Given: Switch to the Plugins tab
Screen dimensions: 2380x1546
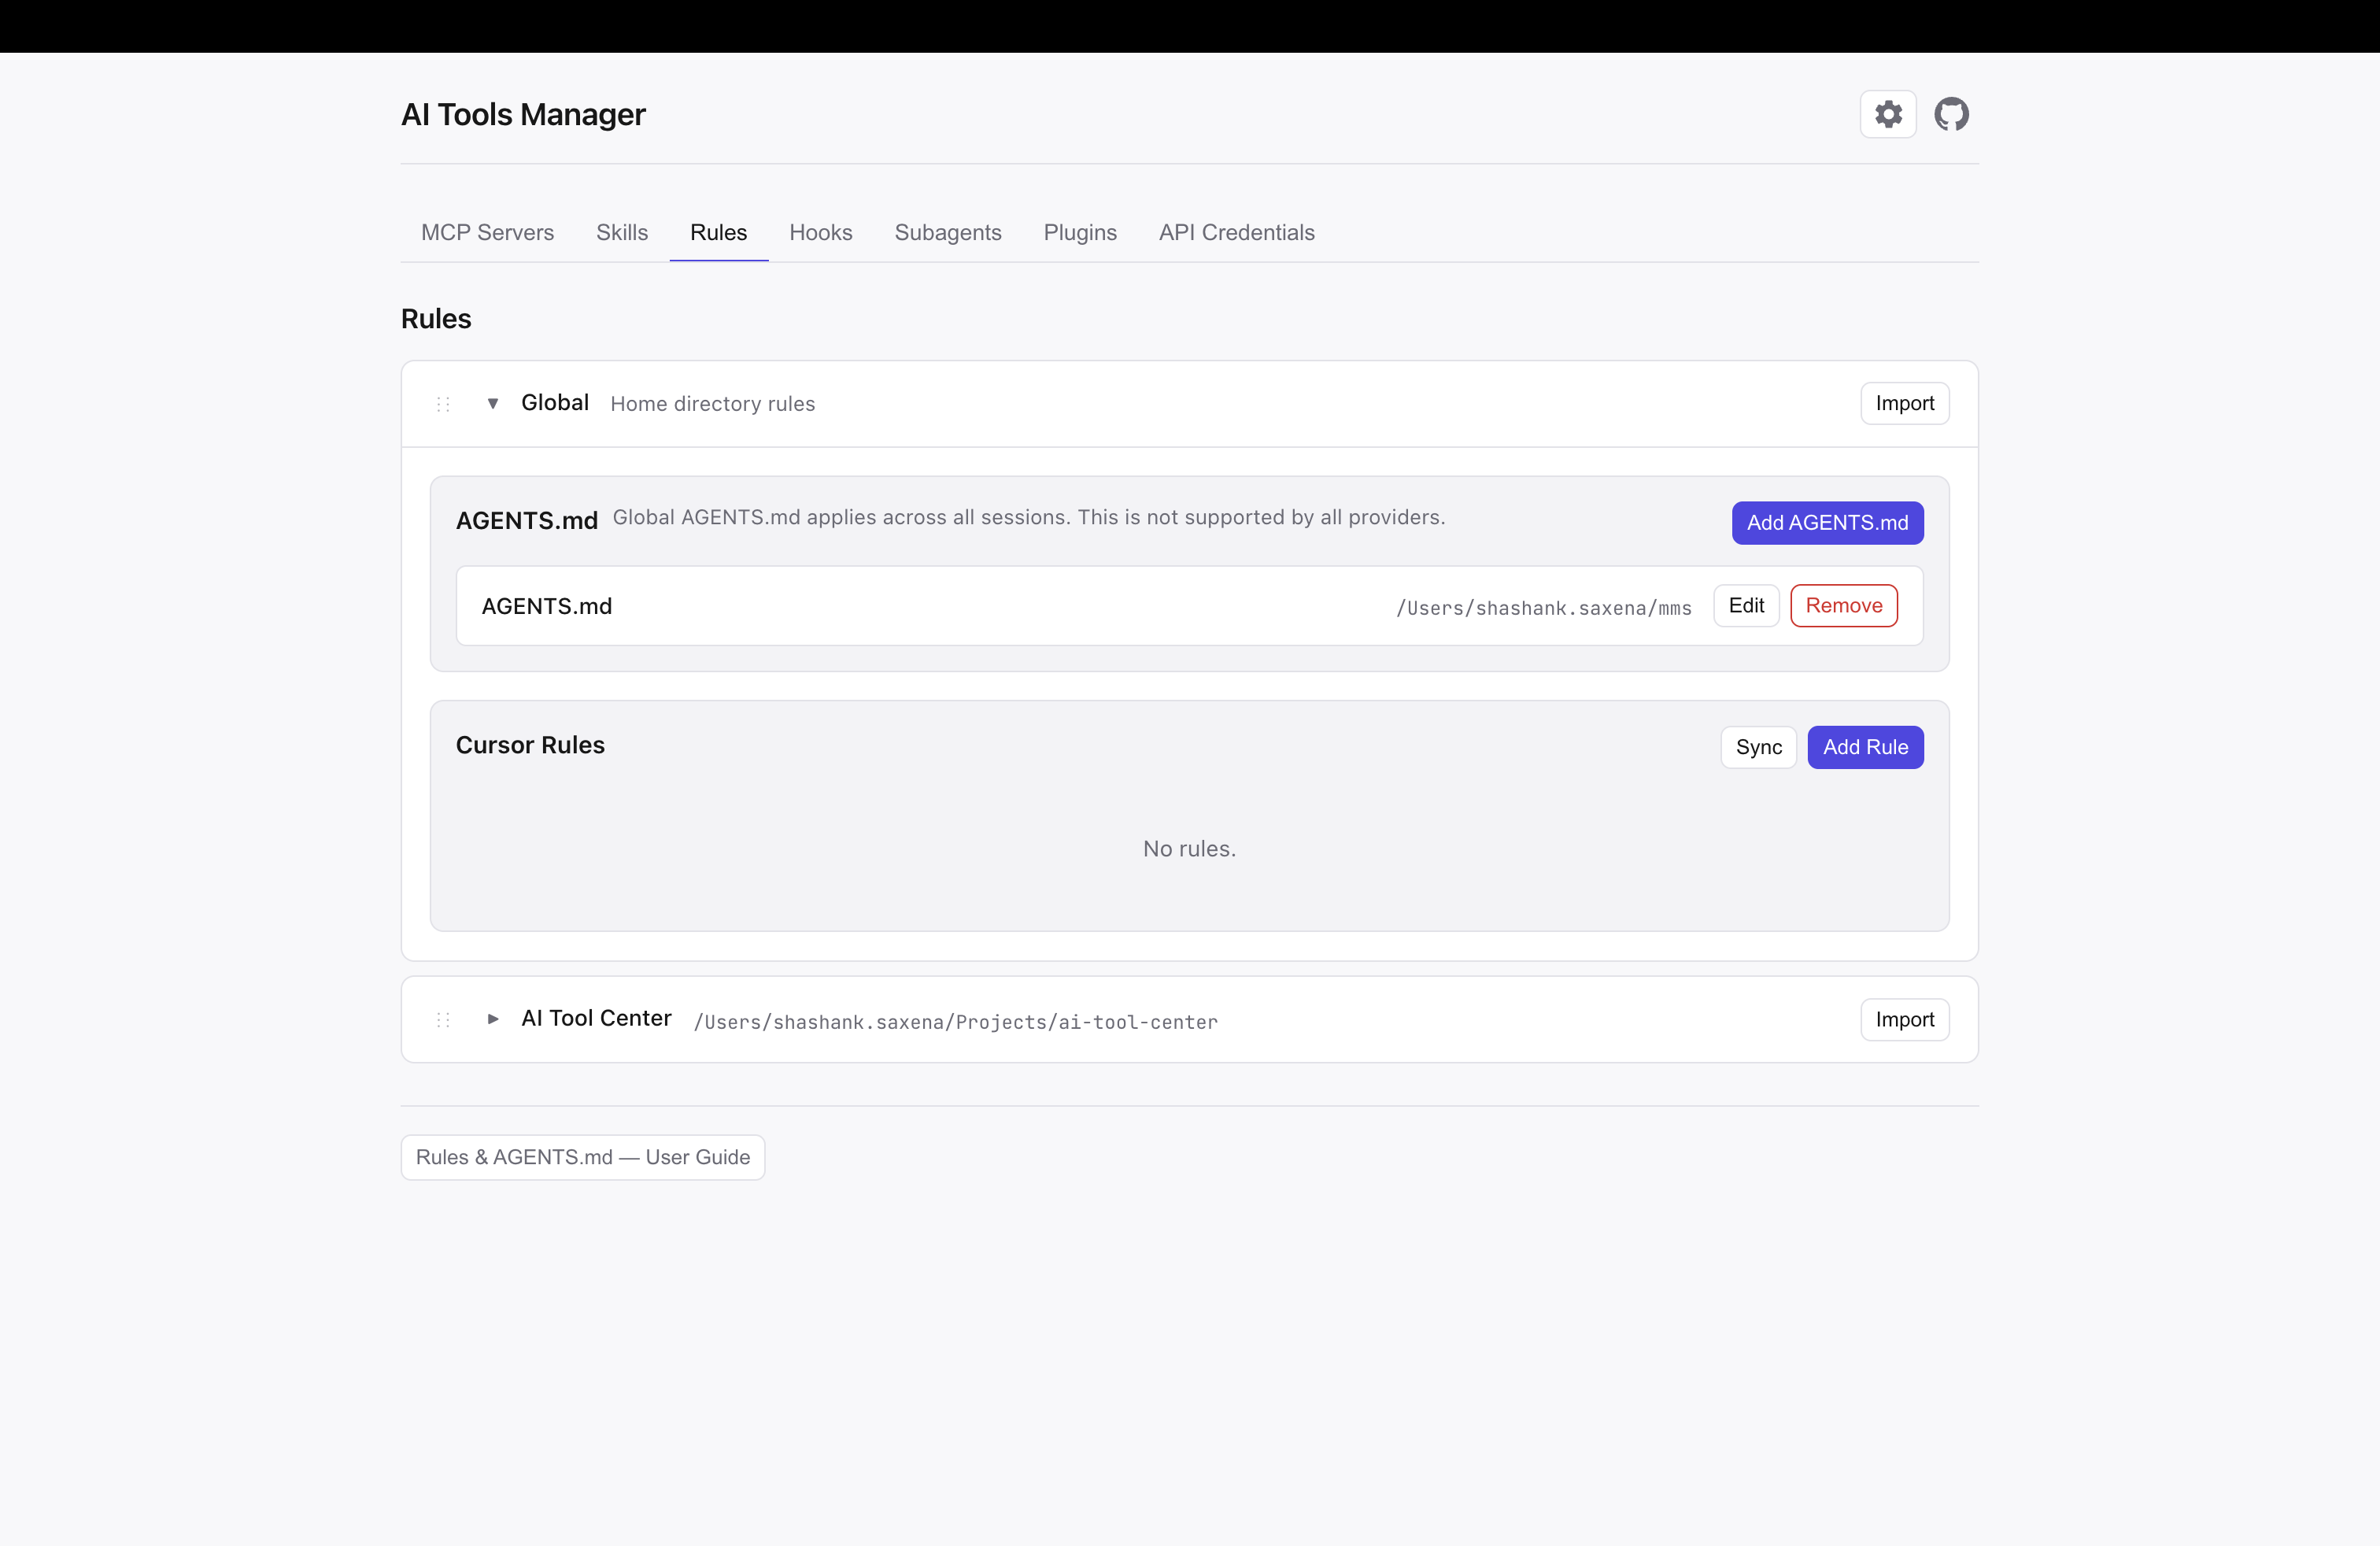Looking at the screenshot, I should 1080,232.
